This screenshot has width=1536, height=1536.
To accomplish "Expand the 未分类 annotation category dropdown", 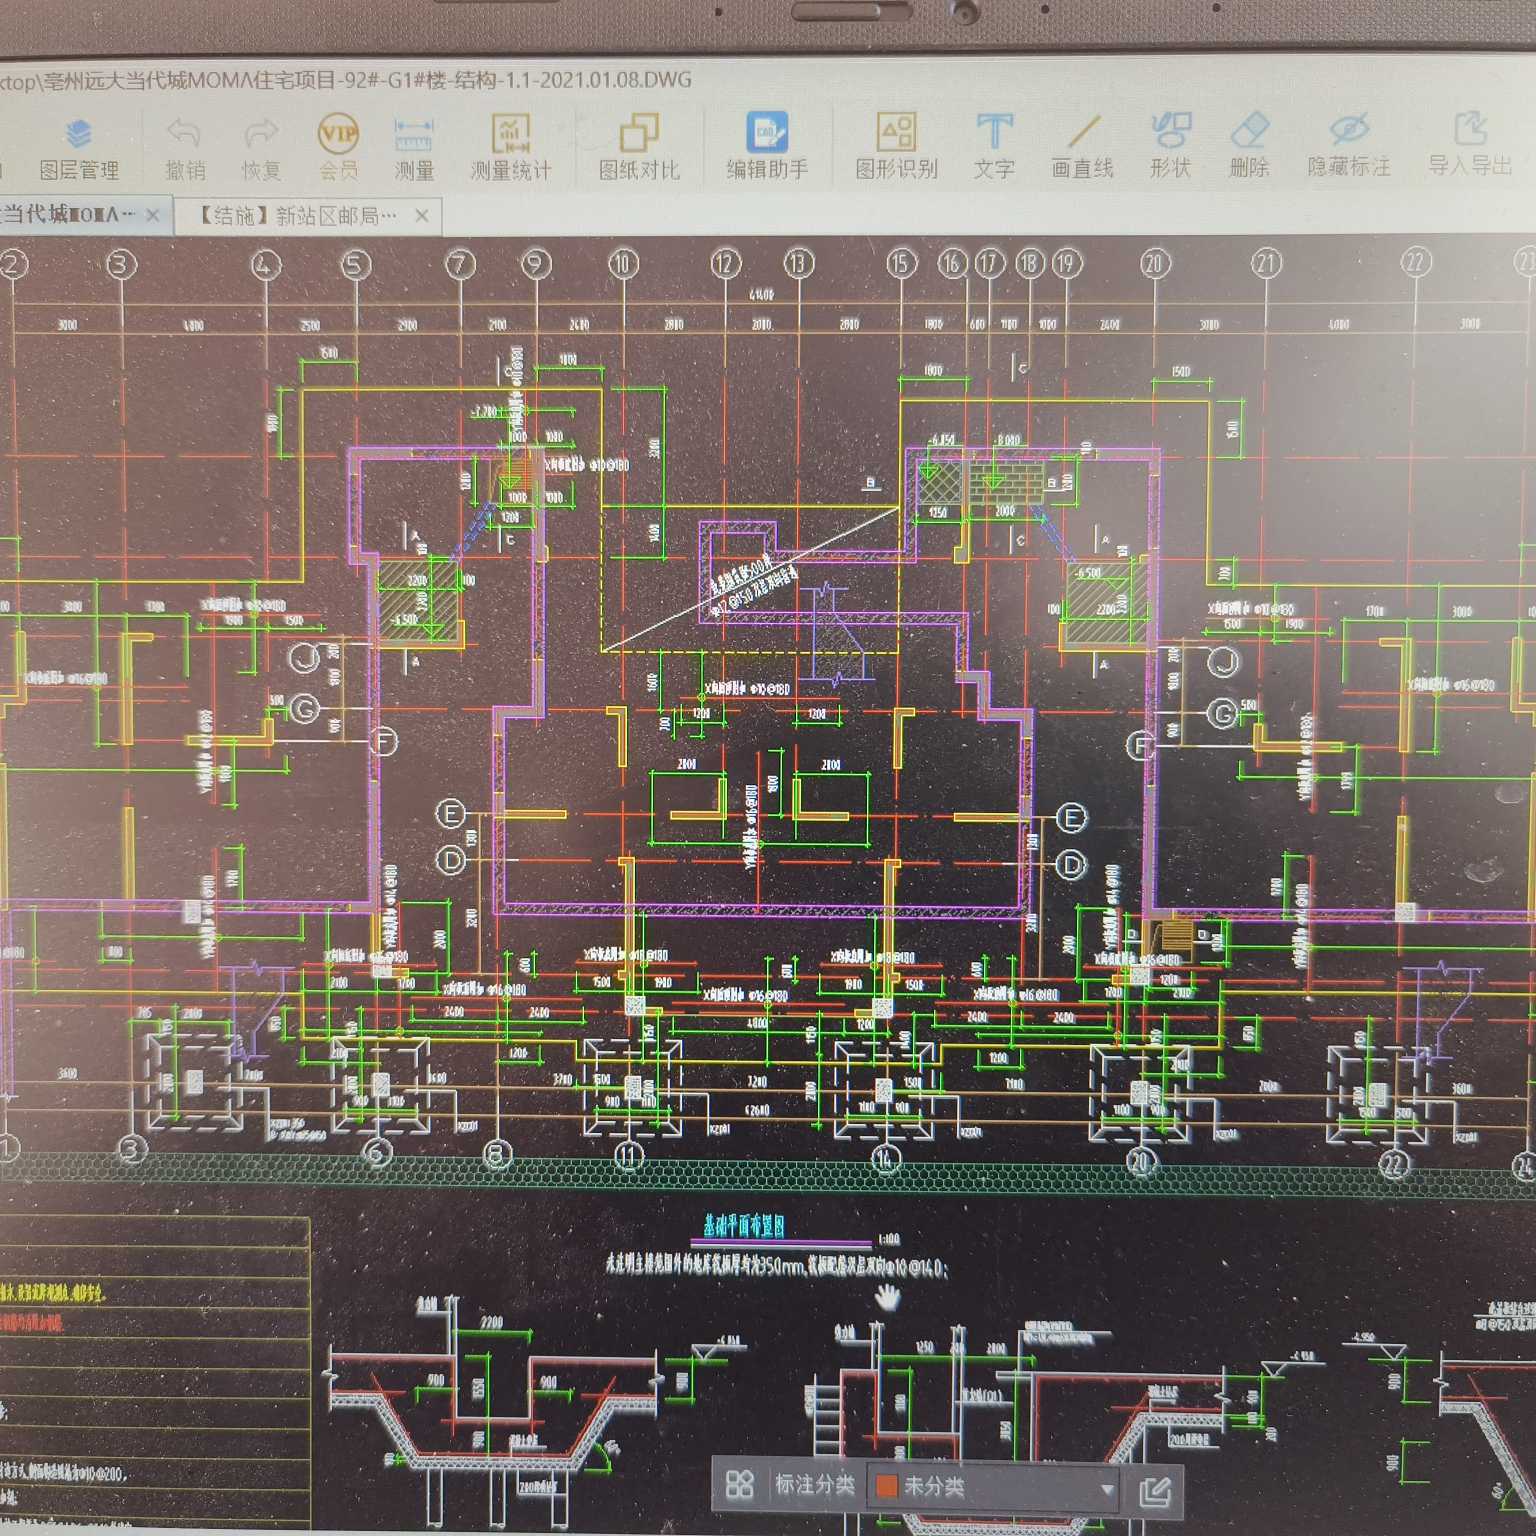I will click(x=995, y=1487).
